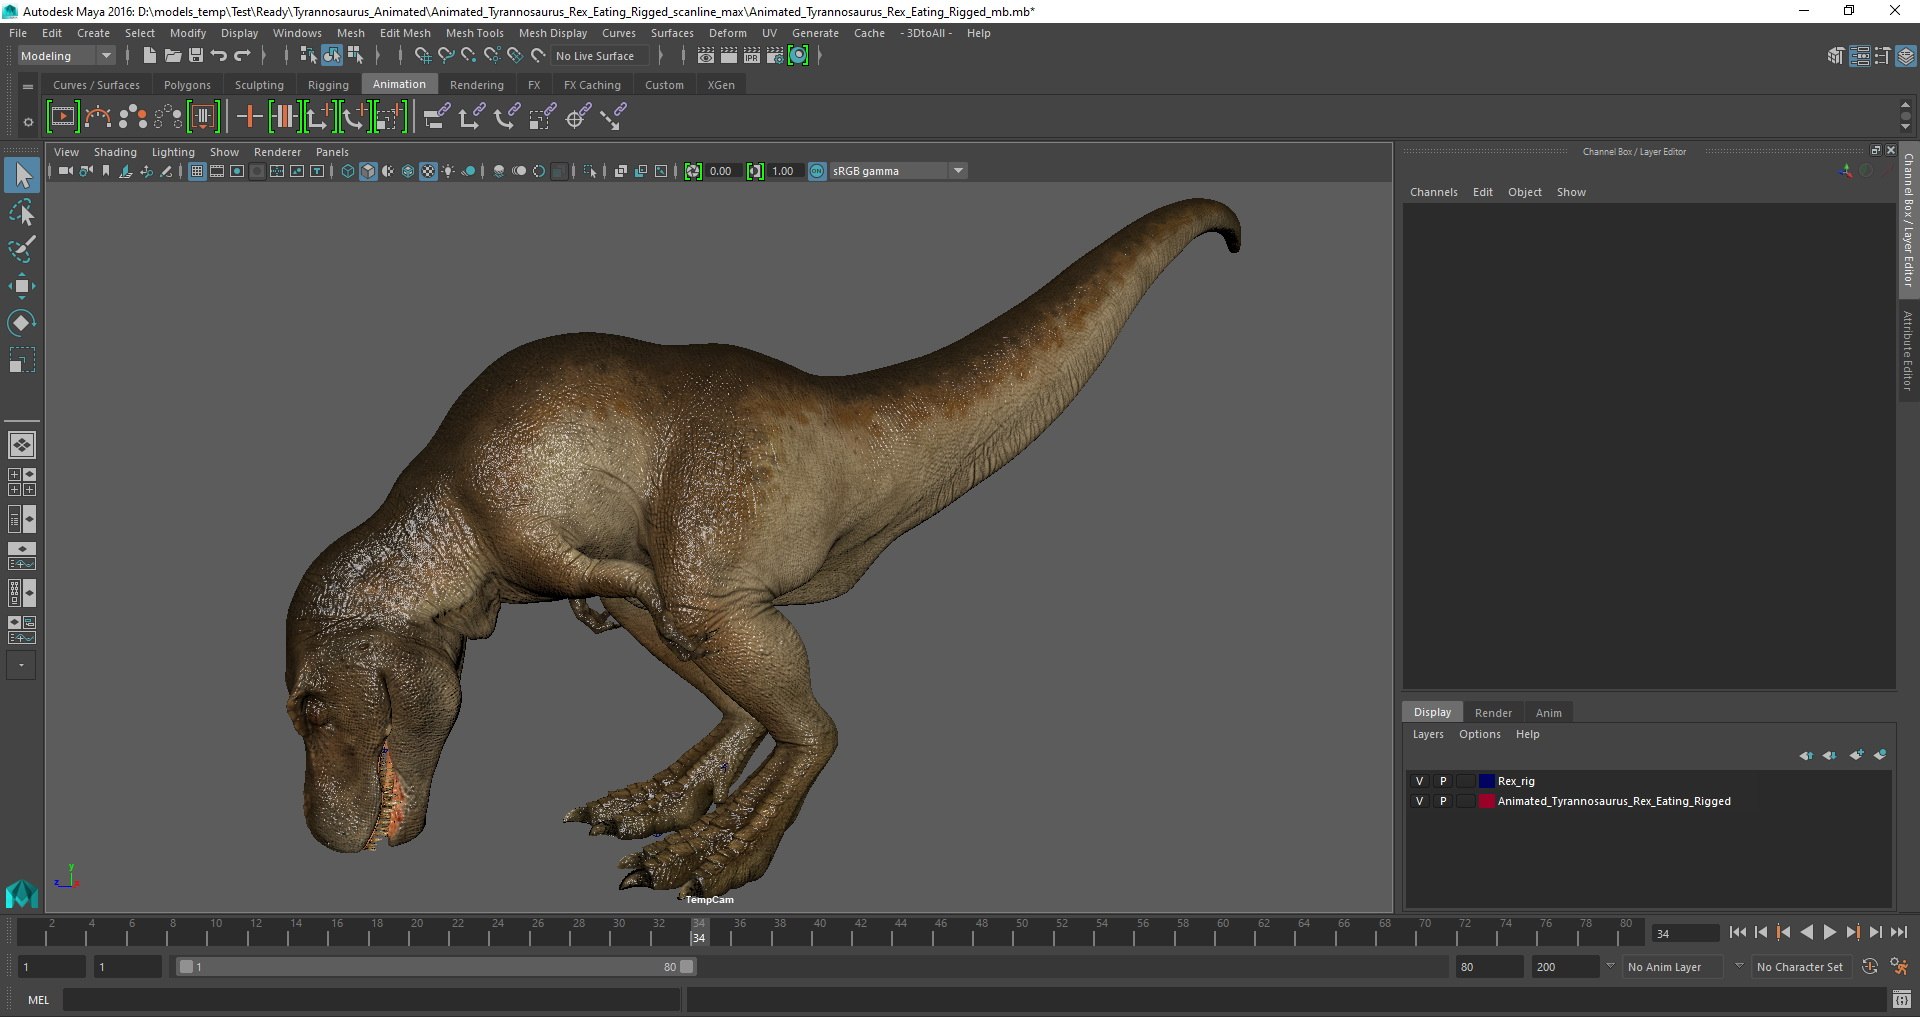This screenshot has width=1920, height=1017.
Task: Open the shelf options menu gear icon
Action: 28,121
